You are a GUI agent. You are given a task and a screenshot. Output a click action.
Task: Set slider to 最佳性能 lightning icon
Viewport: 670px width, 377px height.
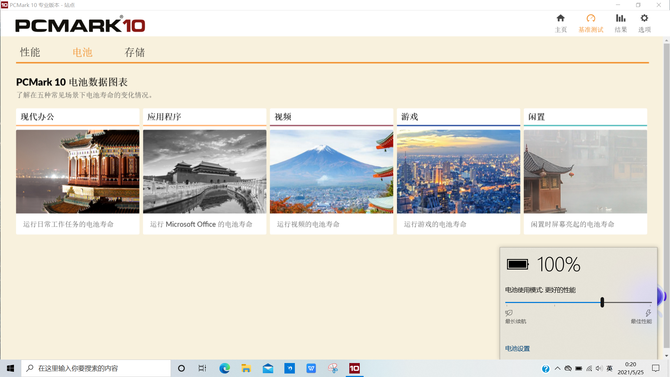coord(648,313)
